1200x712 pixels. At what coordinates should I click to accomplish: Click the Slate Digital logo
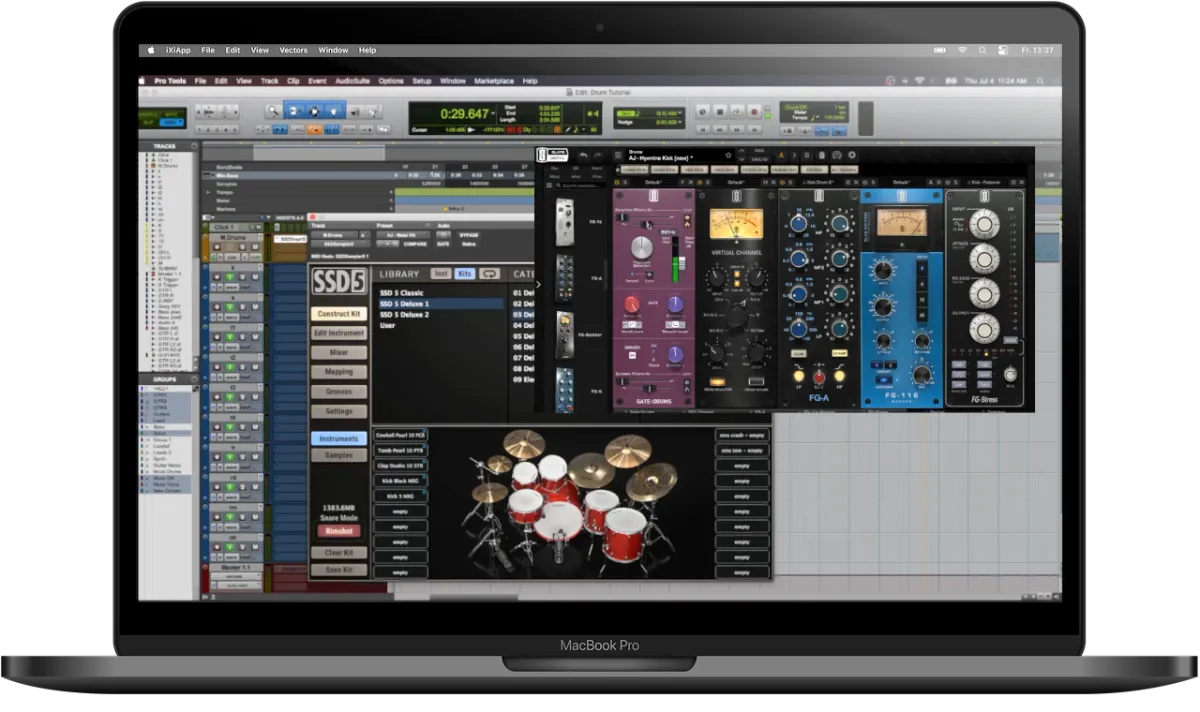(553, 155)
